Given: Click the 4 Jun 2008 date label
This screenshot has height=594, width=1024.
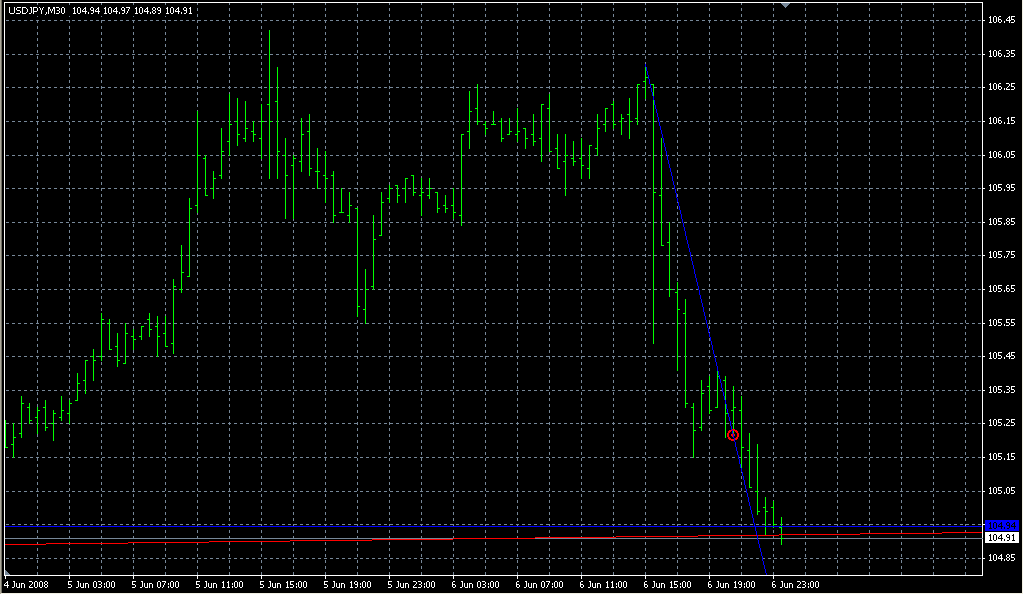Looking at the screenshot, I should [27, 585].
